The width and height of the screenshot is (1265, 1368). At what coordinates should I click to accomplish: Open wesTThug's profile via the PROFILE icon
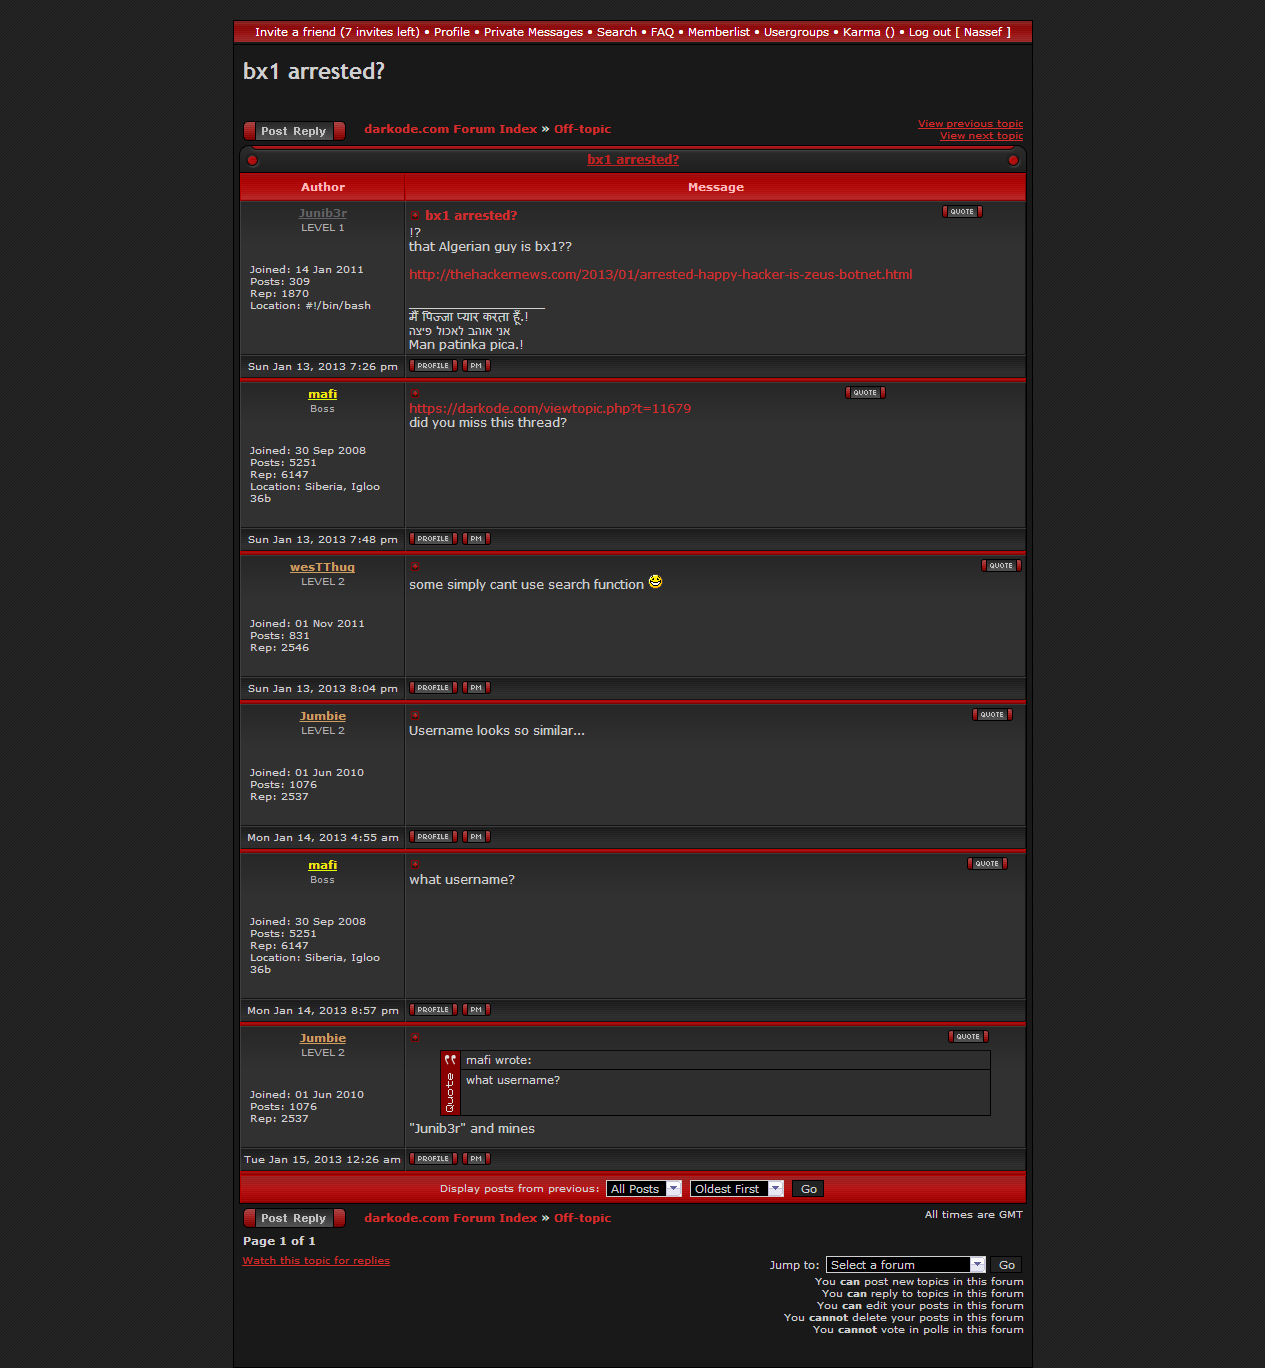pyautogui.click(x=433, y=688)
